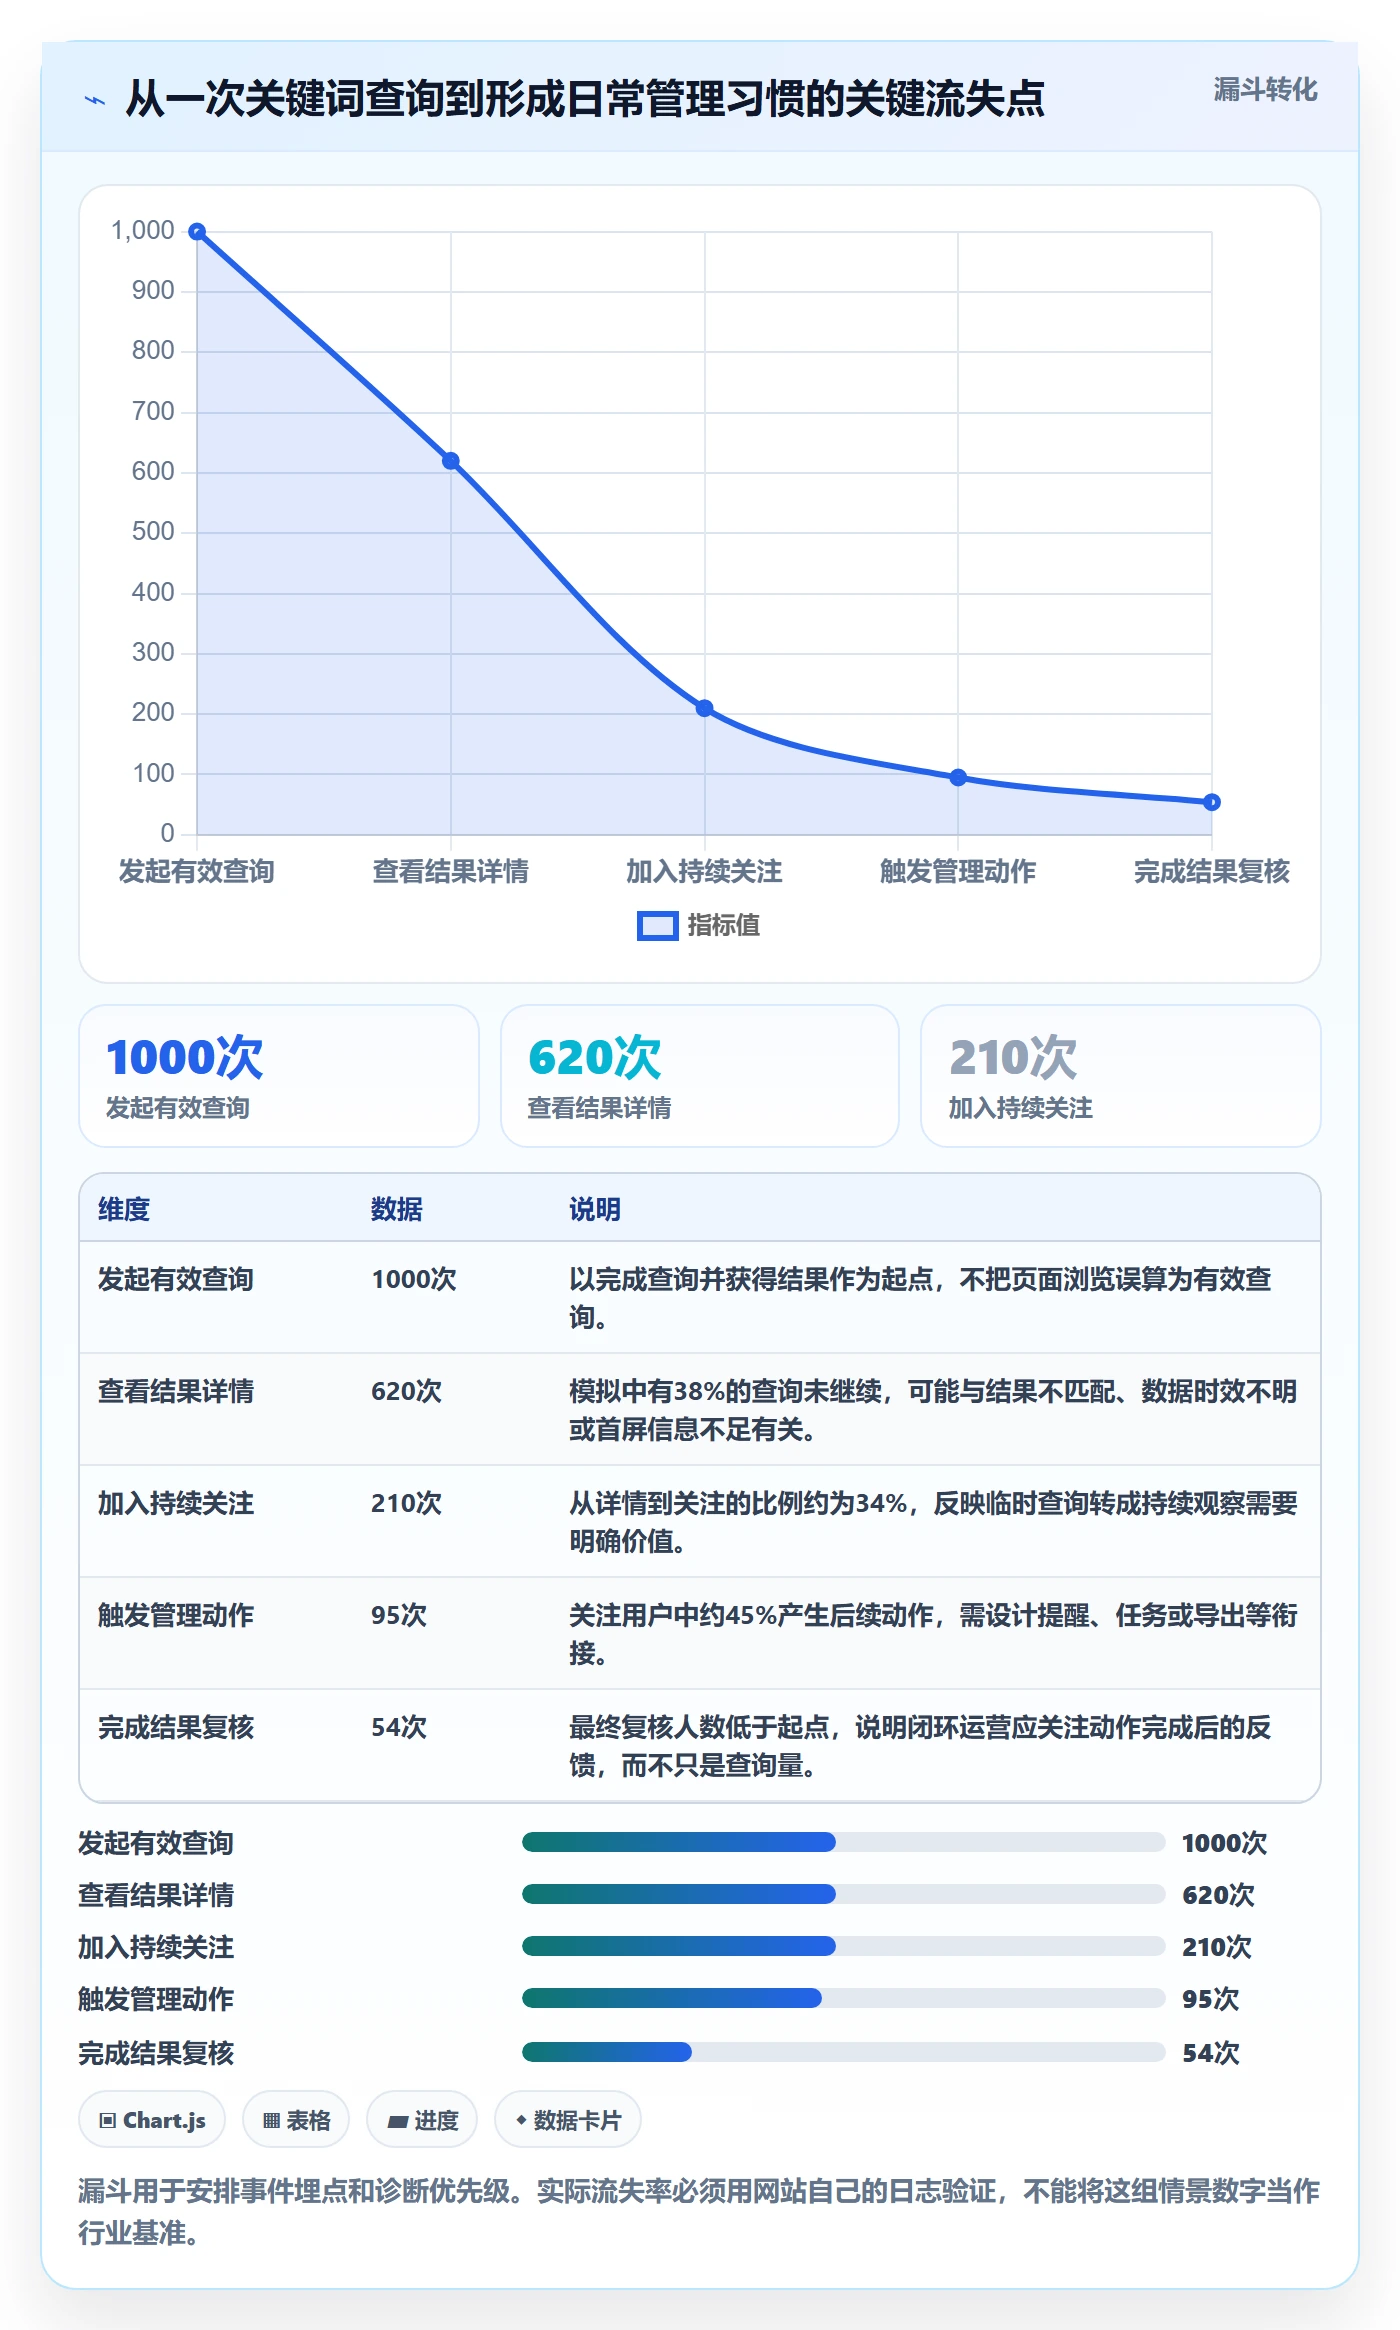Select the chart point at 触发管理动作
Image resolution: width=1400 pixels, height=2330 pixels.
point(958,777)
